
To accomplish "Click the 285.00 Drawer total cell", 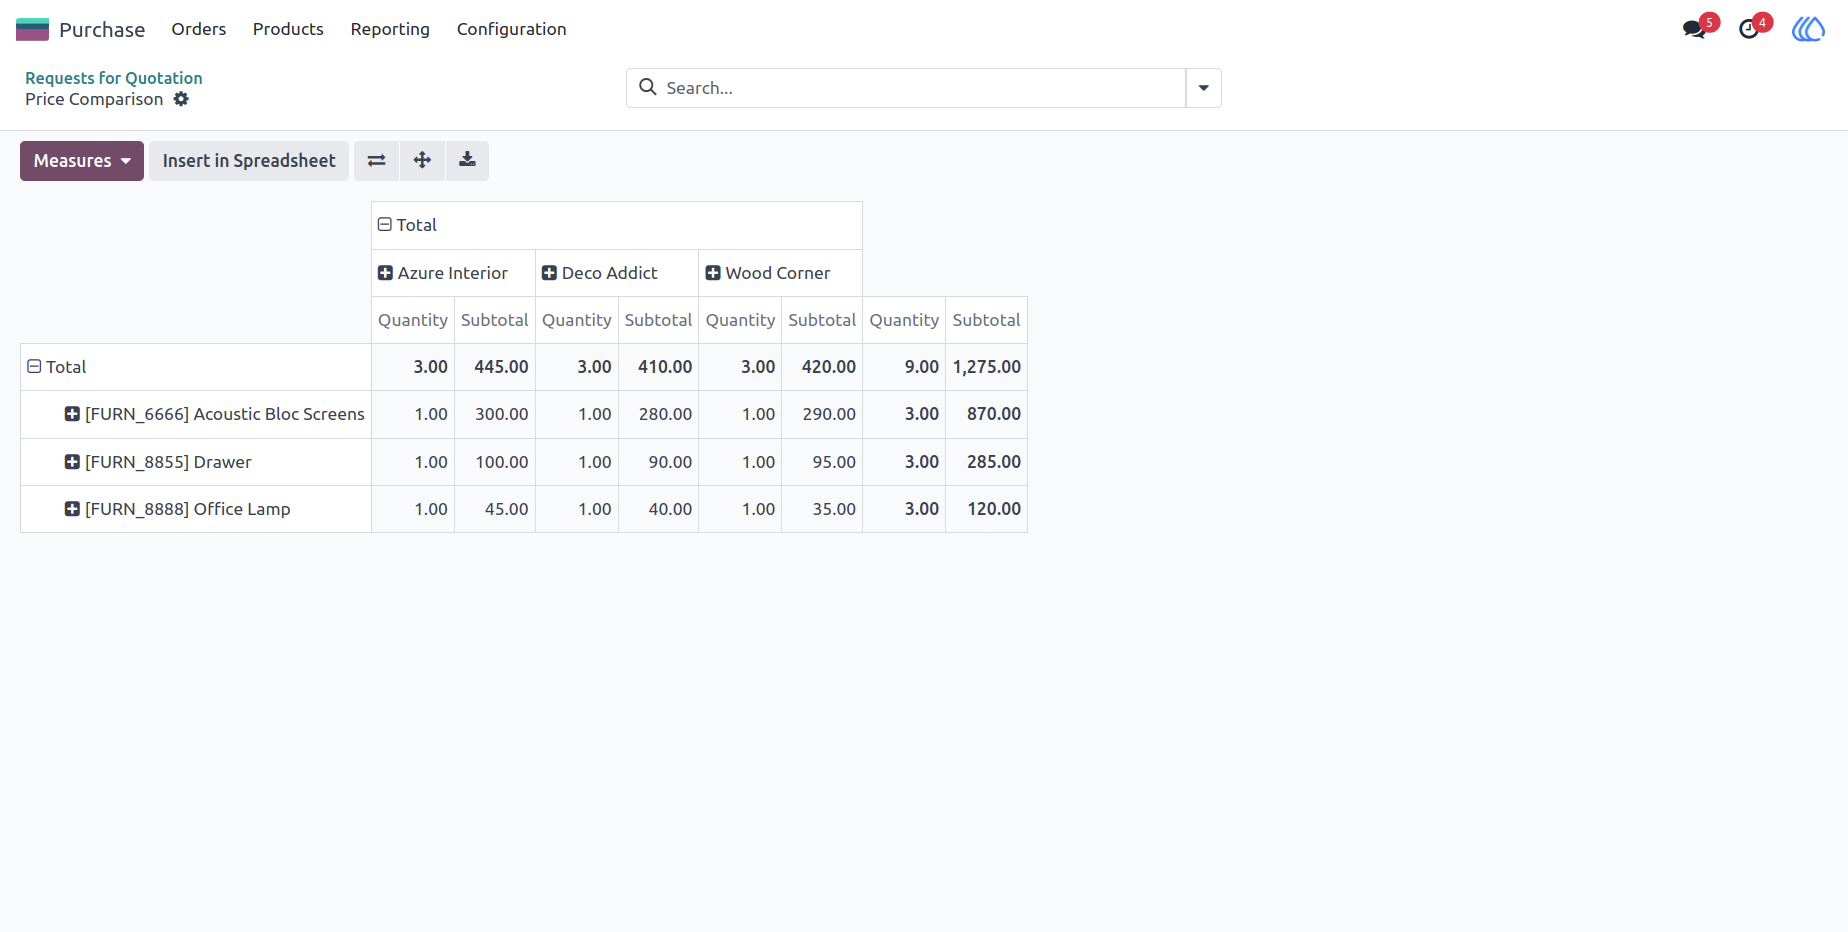I will tap(986, 462).
